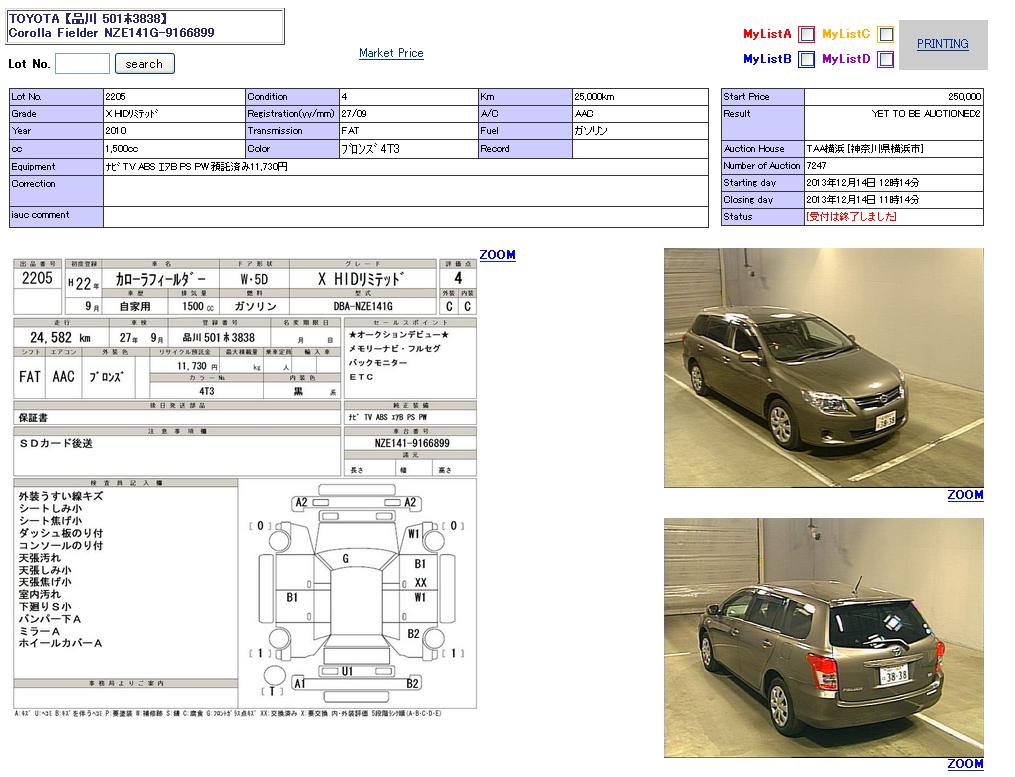Click the PRINTING link
The image size is (1015, 777).
(x=942, y=44)
